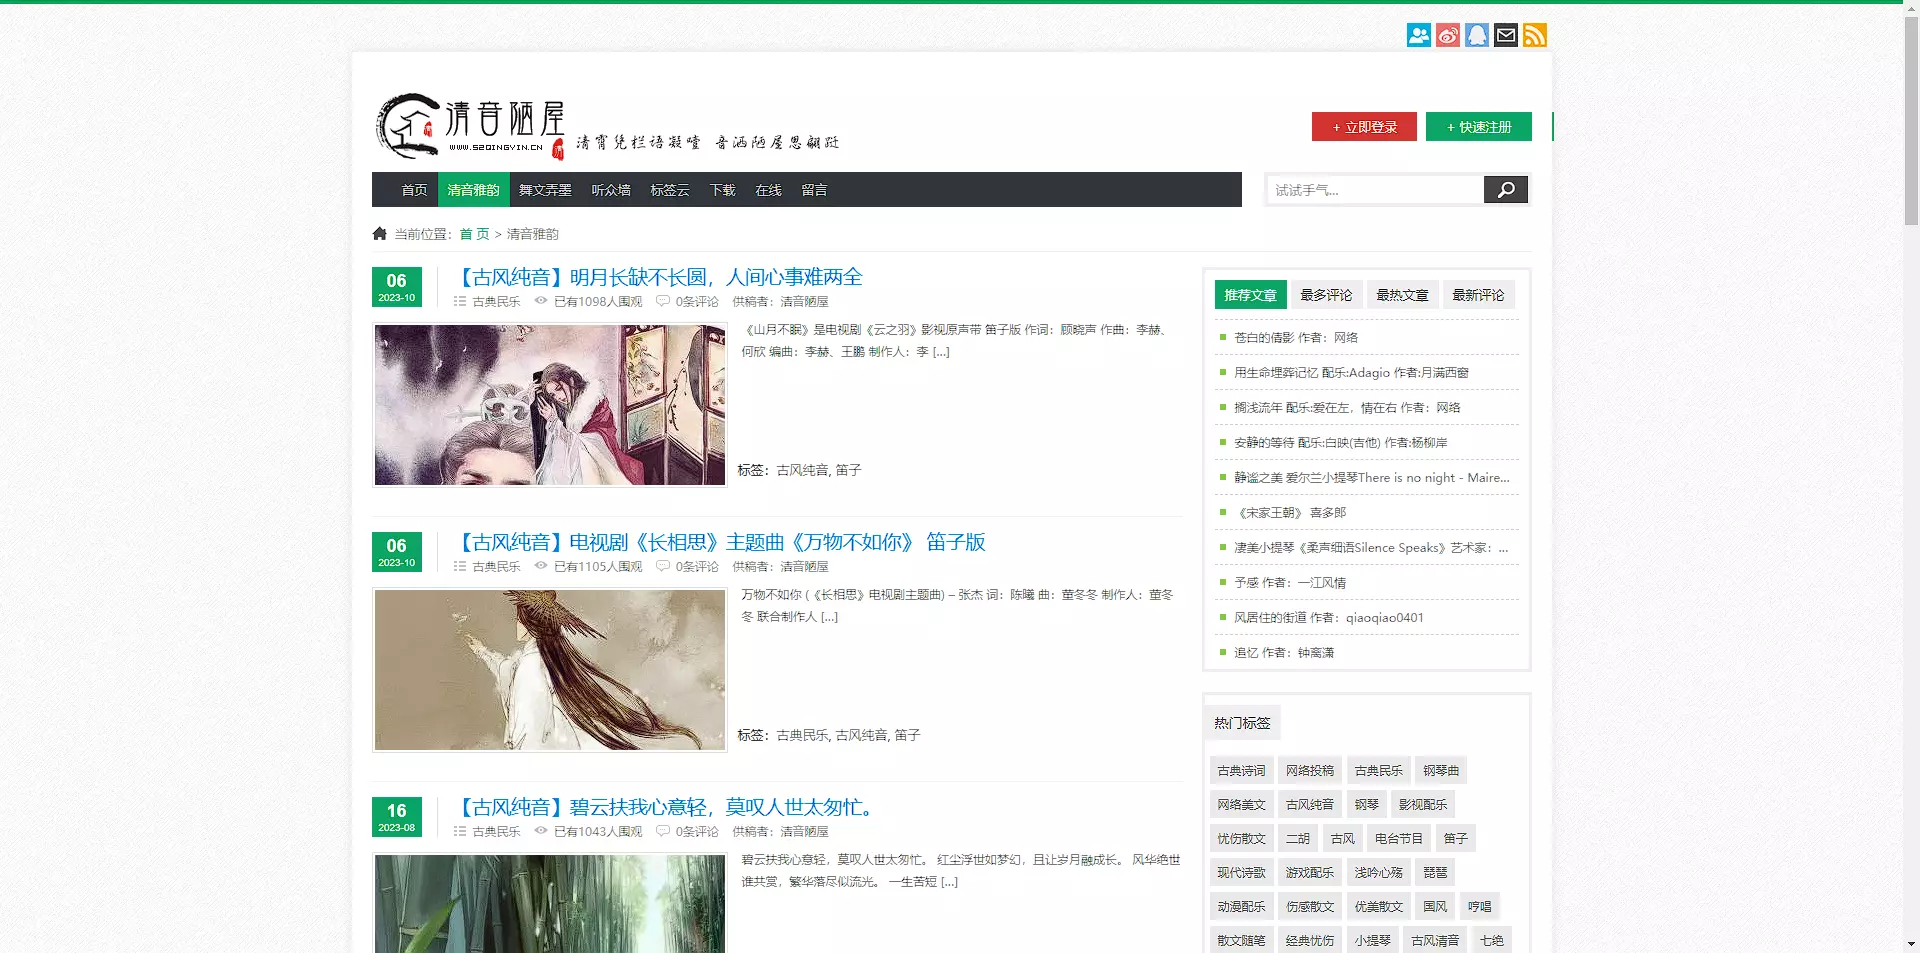The image size is (1920, 953).
Task: Subscribe via the orange RSS icon
Action: point(1535,36)
